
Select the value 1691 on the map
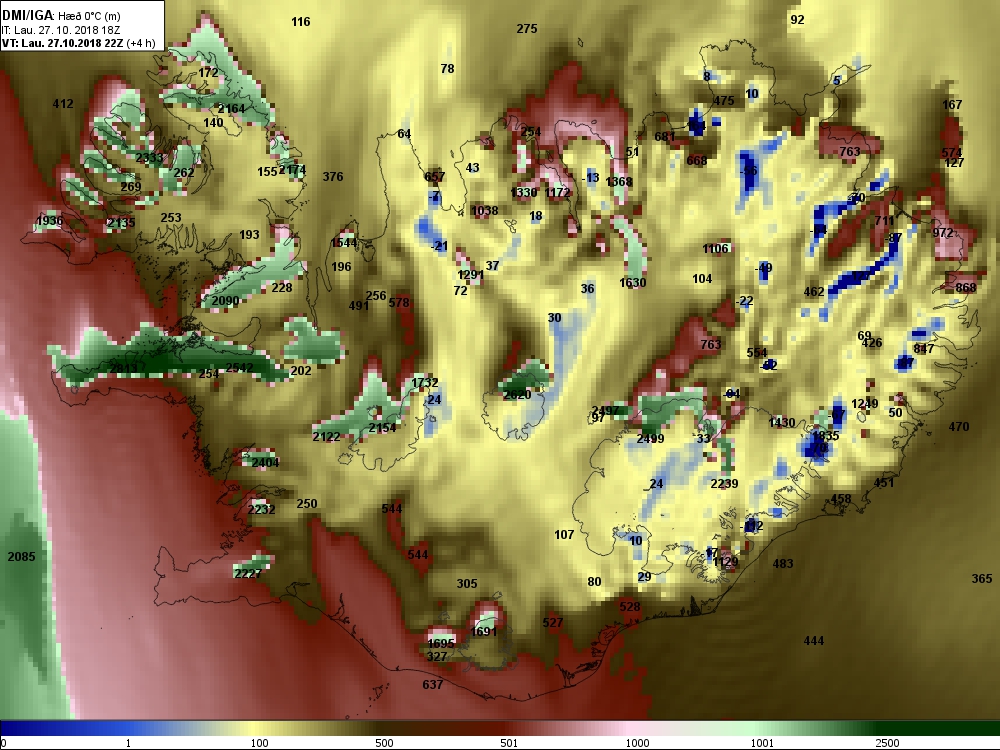pyautogui.click(x=483, y=631)
